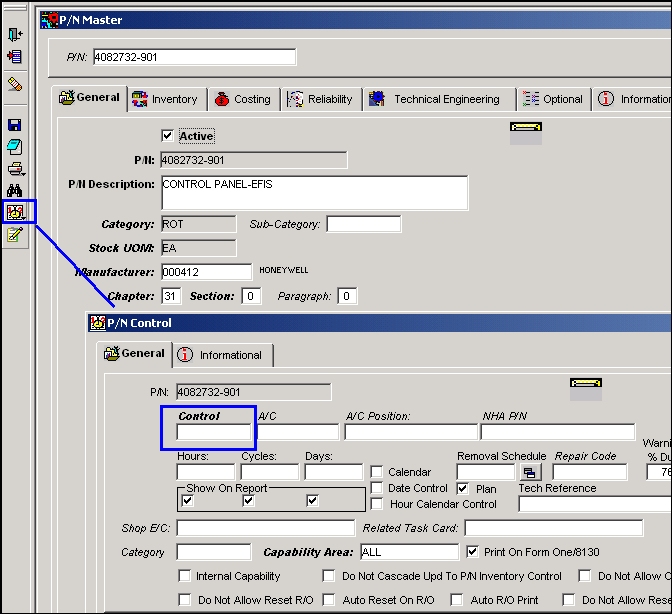Screen dimensions: 672x614
Task: Open the printer icon menu
Action: (16, 169)
